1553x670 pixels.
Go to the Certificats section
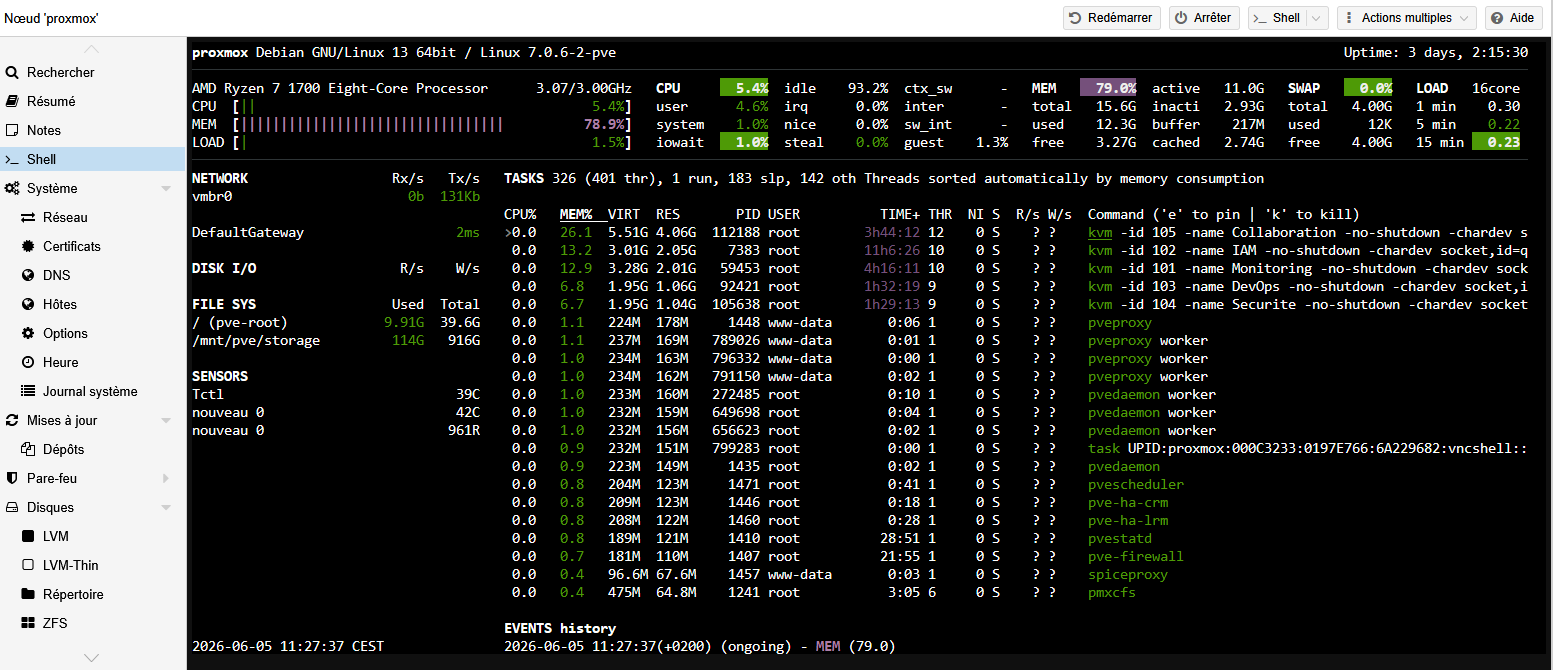[93, 246]
